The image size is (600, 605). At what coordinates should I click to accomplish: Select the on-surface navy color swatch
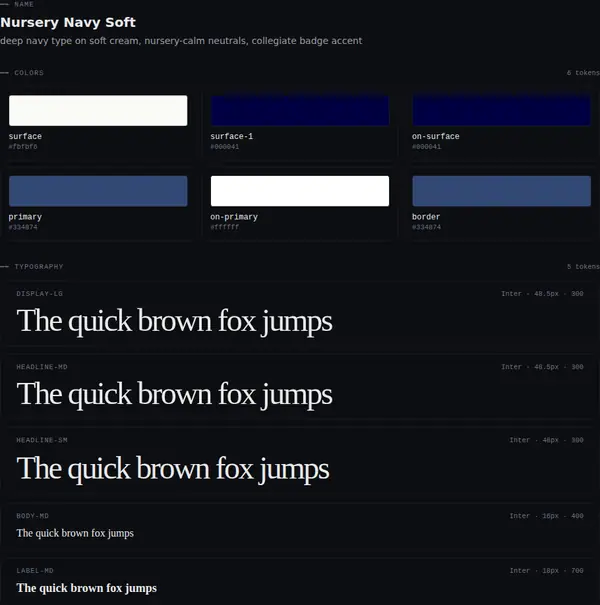point(501,110)
